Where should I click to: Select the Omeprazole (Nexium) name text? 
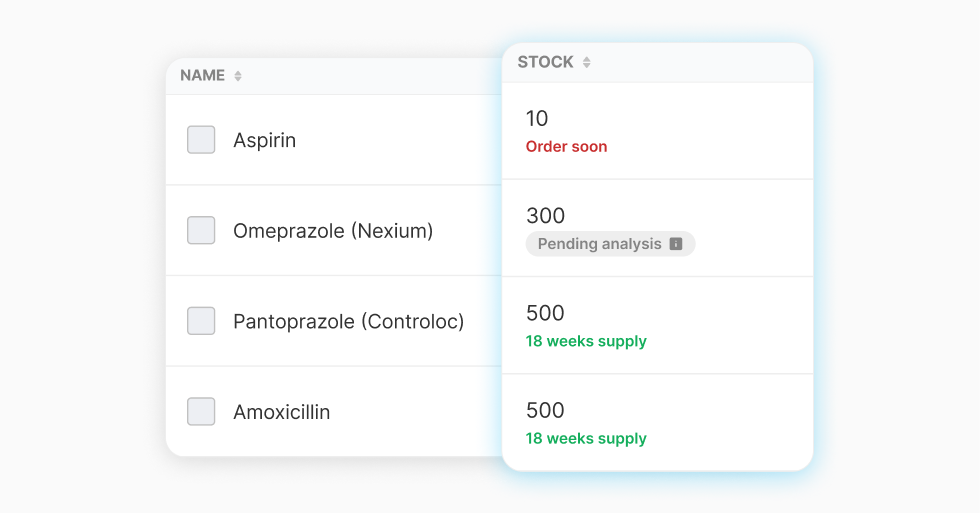[x=333, y=231]
